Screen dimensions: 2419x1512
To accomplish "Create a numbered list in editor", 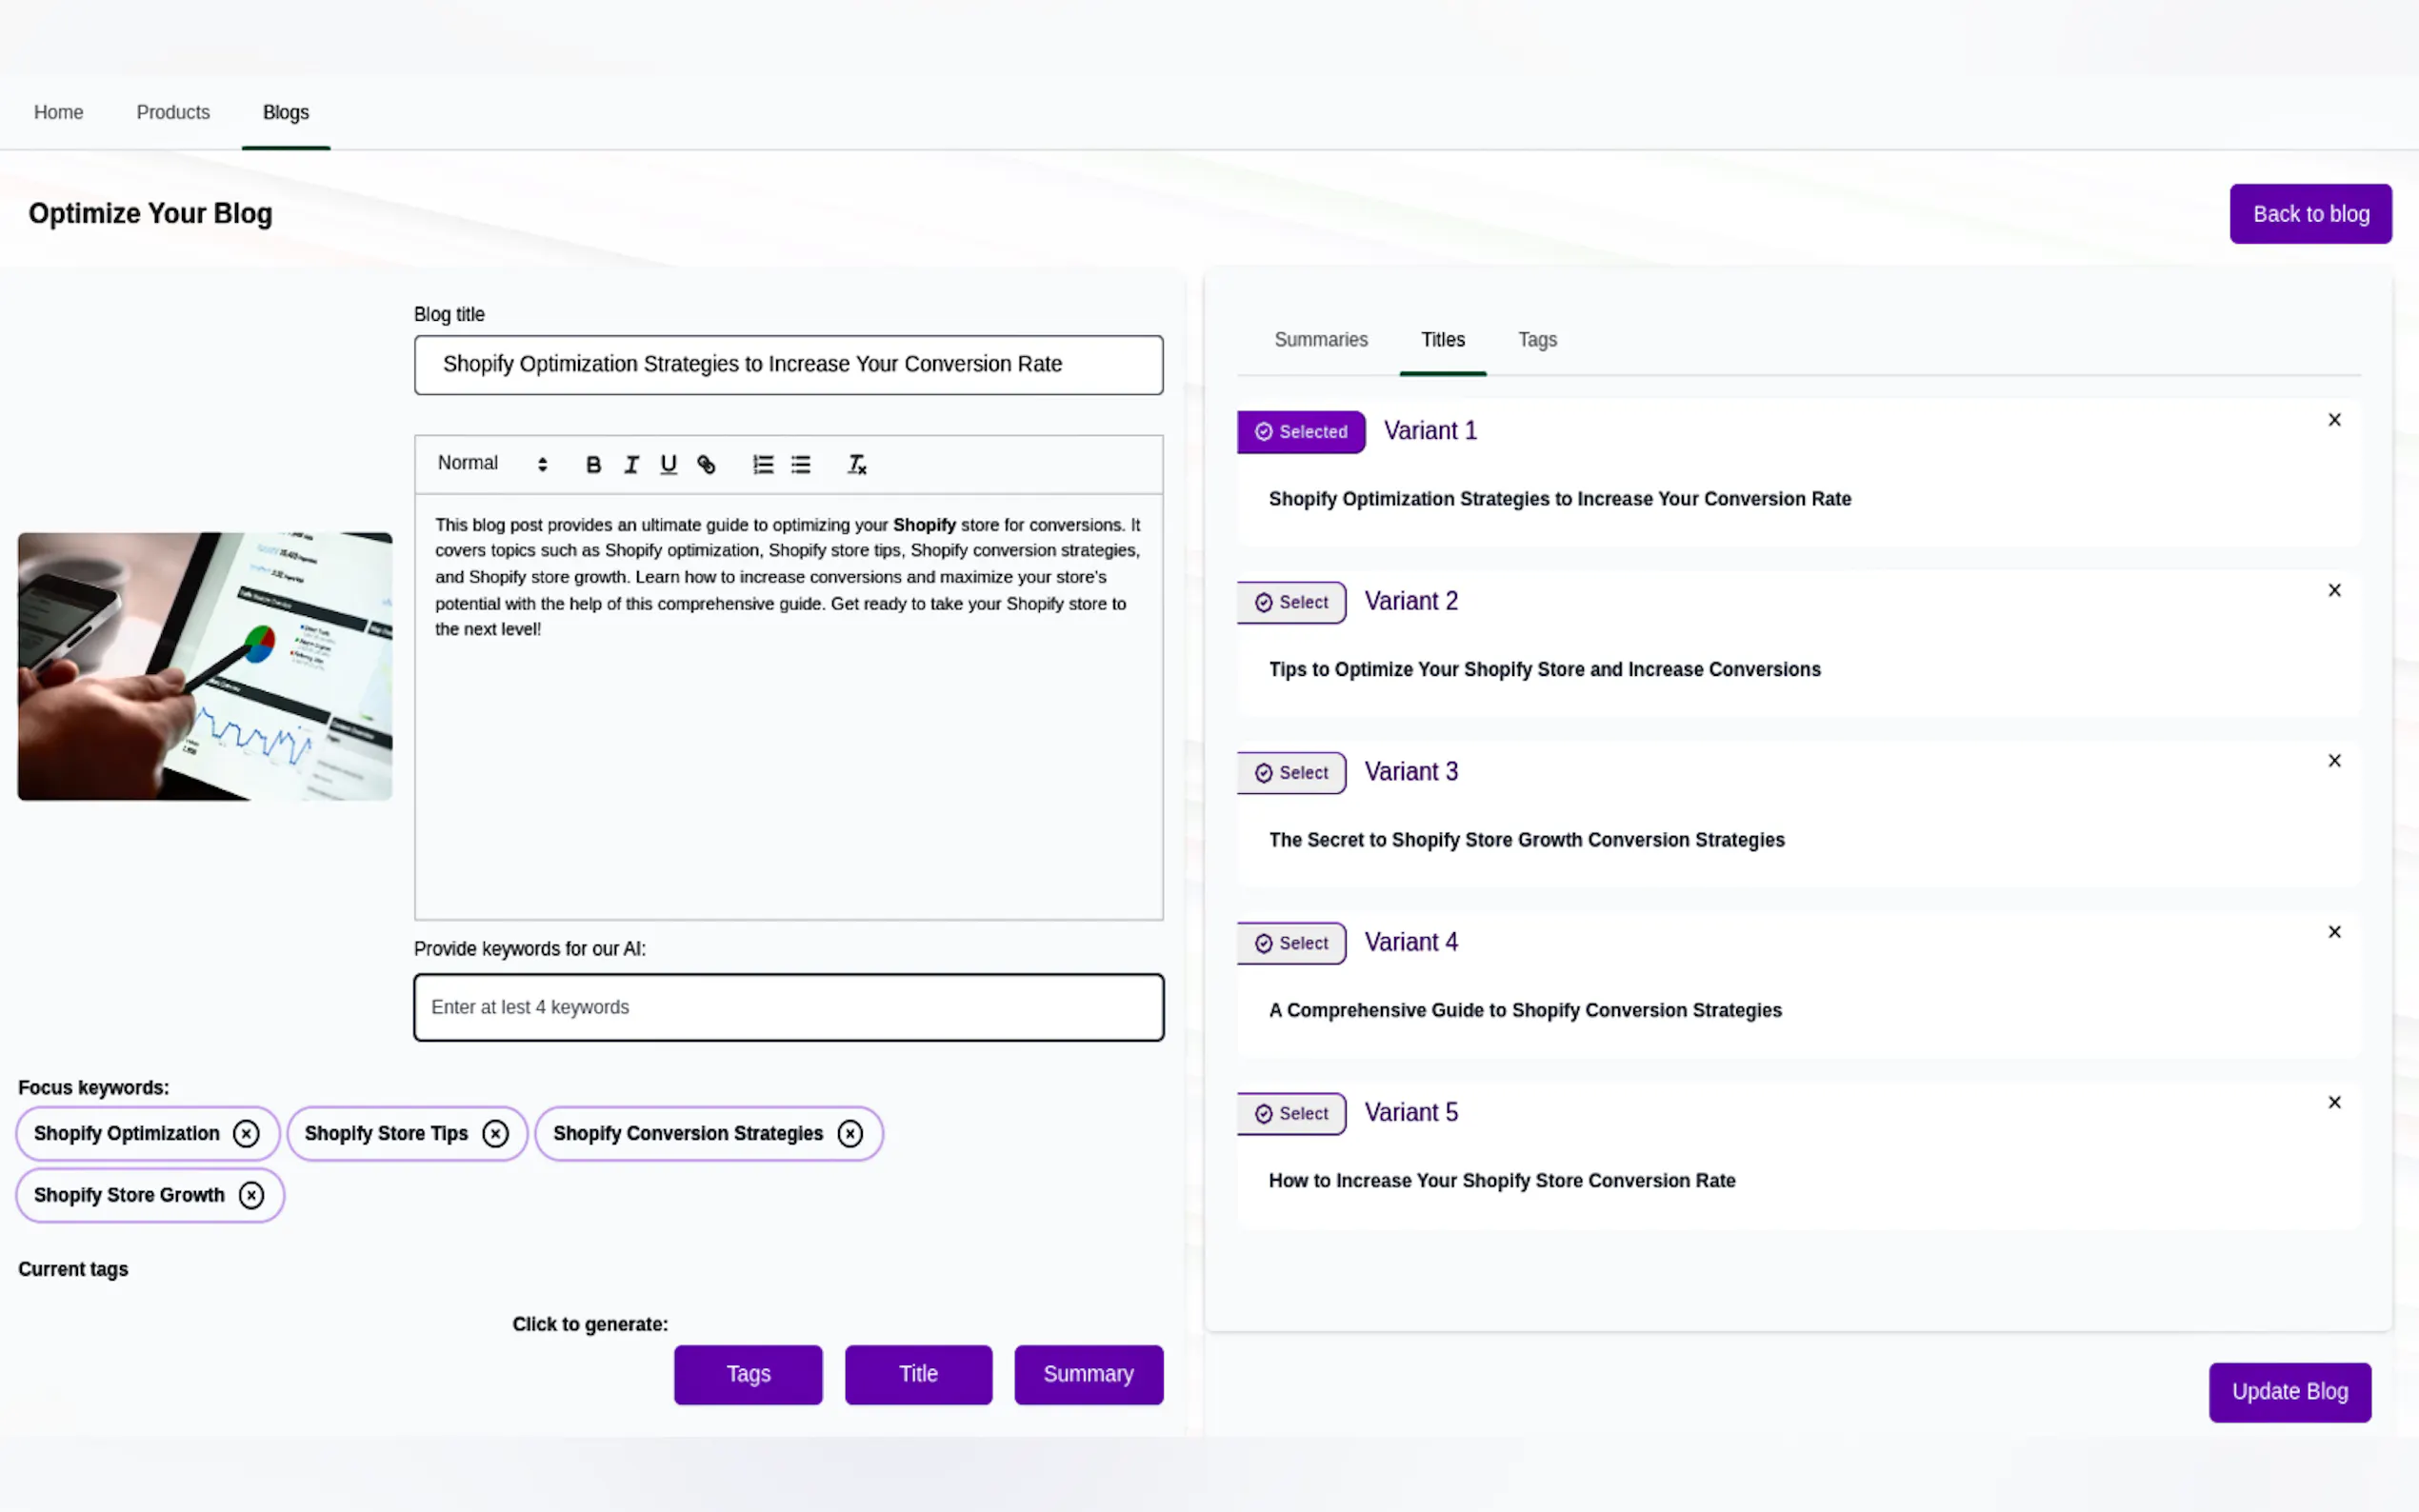I will coord(763,464).
